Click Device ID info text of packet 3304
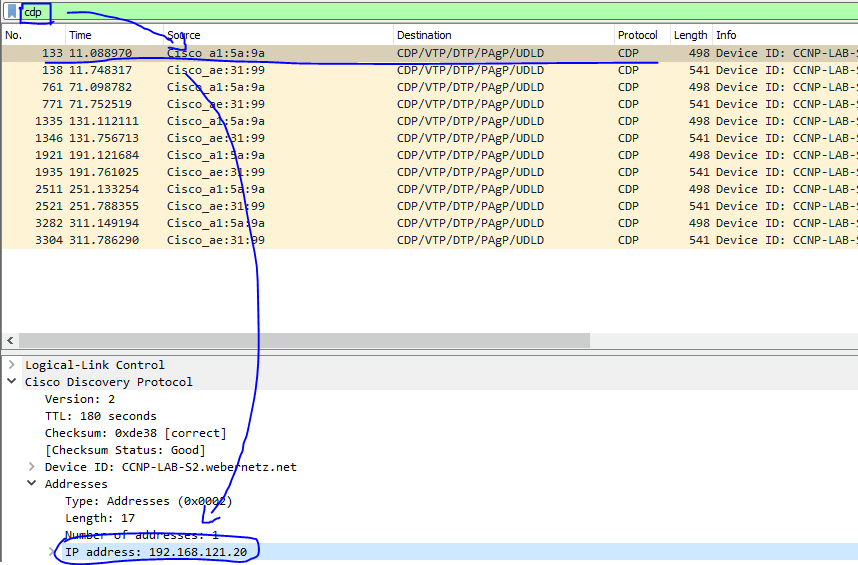 (787, 240)
